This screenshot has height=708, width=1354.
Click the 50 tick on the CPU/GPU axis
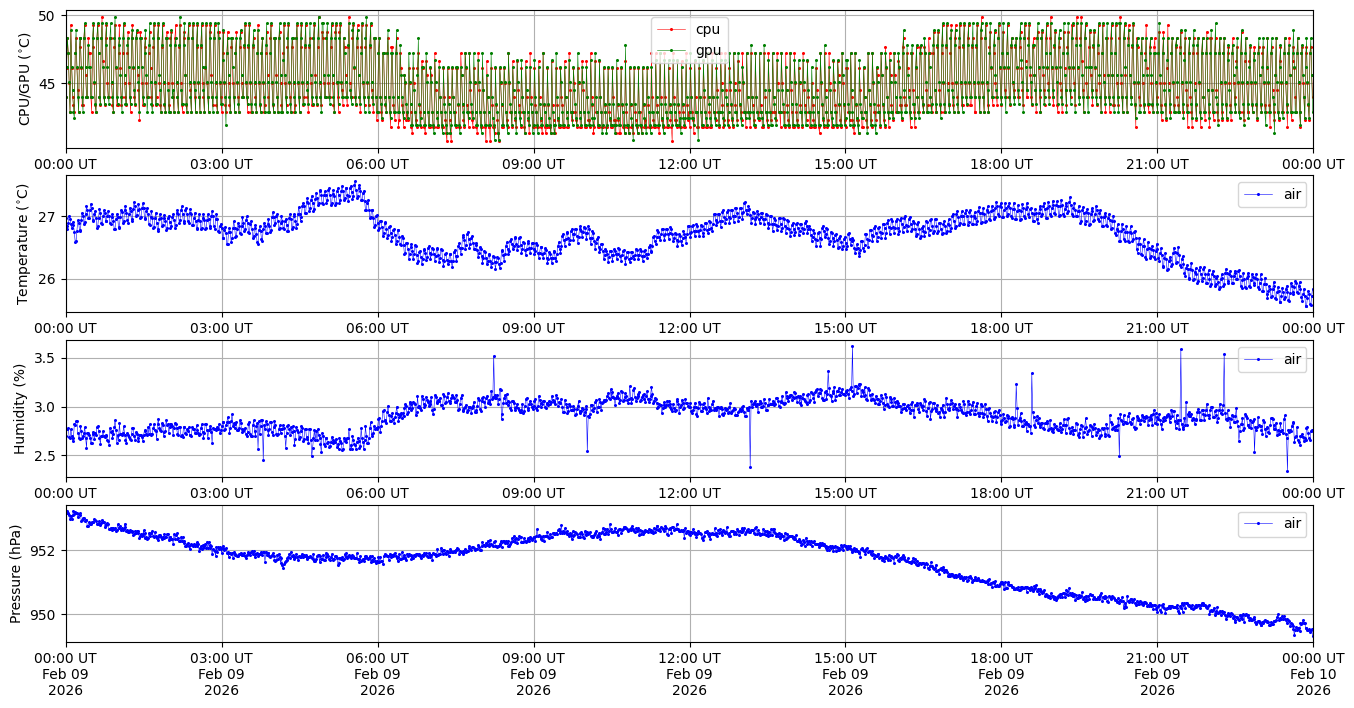(x=48, y=17)
